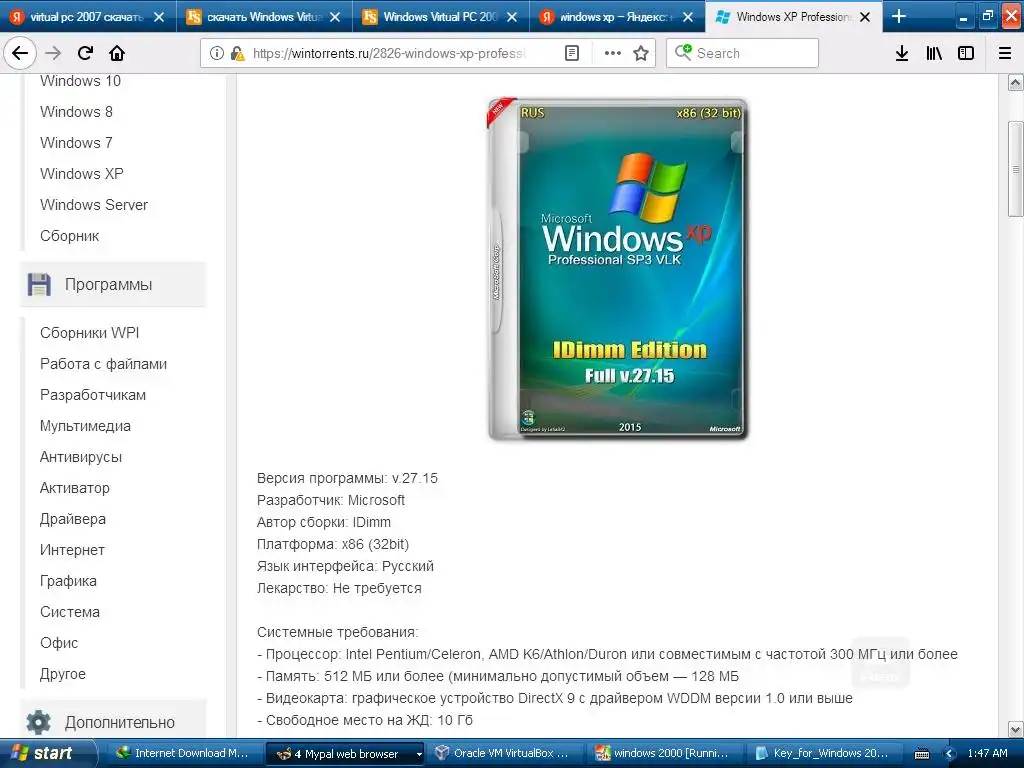Reload the current page
Viewport: 1024px width, 768px height.
tap(85, 53)
